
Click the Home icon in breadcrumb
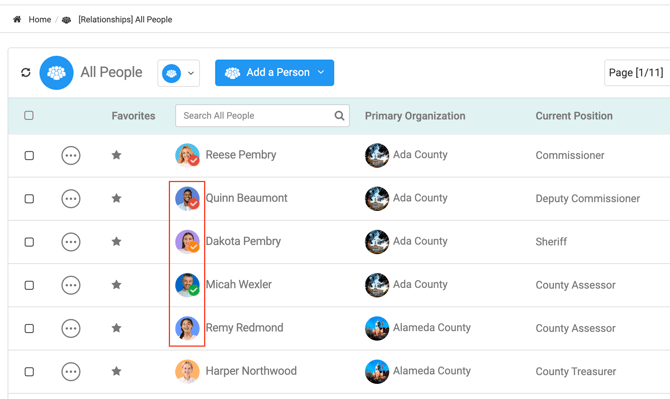[x=17, y=19]
